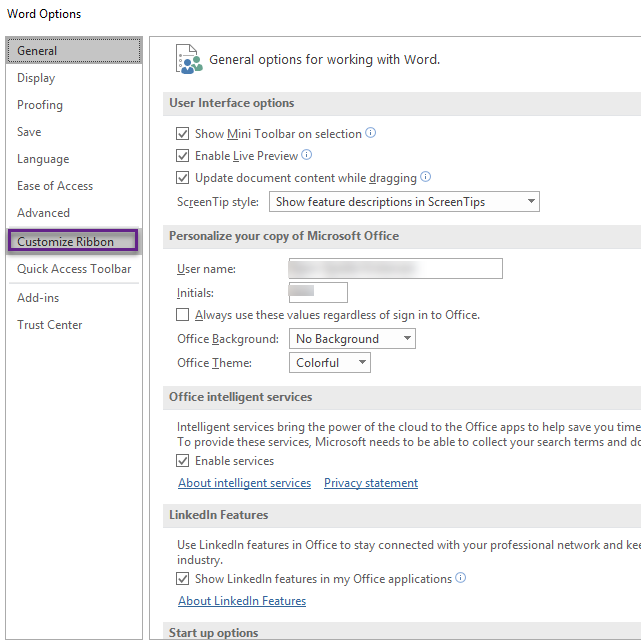Toggle Show LinkedIn features in my Office applications
Viewport: 641px width, 643px height.
(182, 579)
